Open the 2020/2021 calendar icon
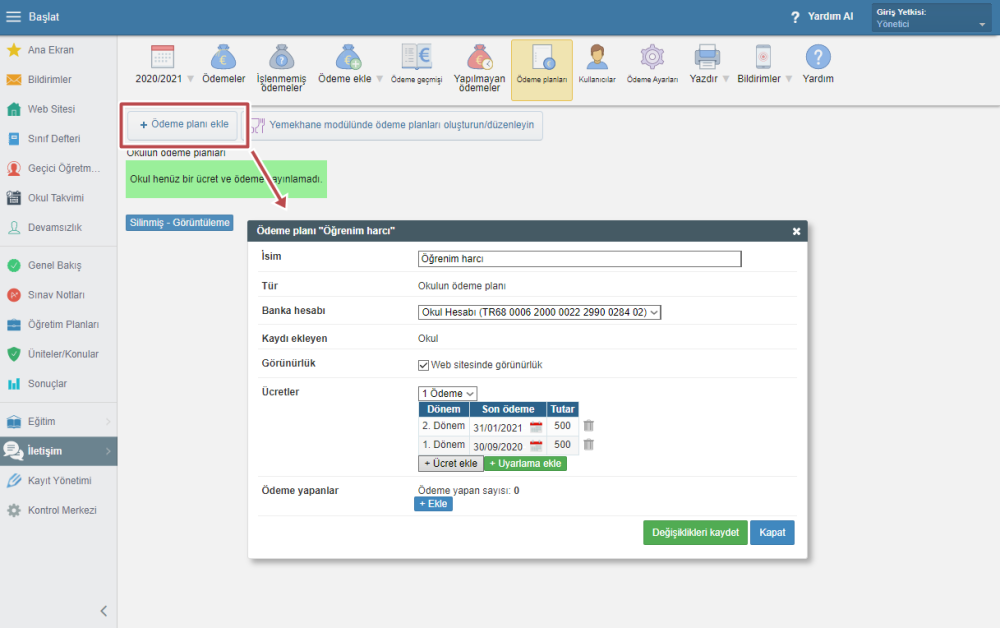 163,57
